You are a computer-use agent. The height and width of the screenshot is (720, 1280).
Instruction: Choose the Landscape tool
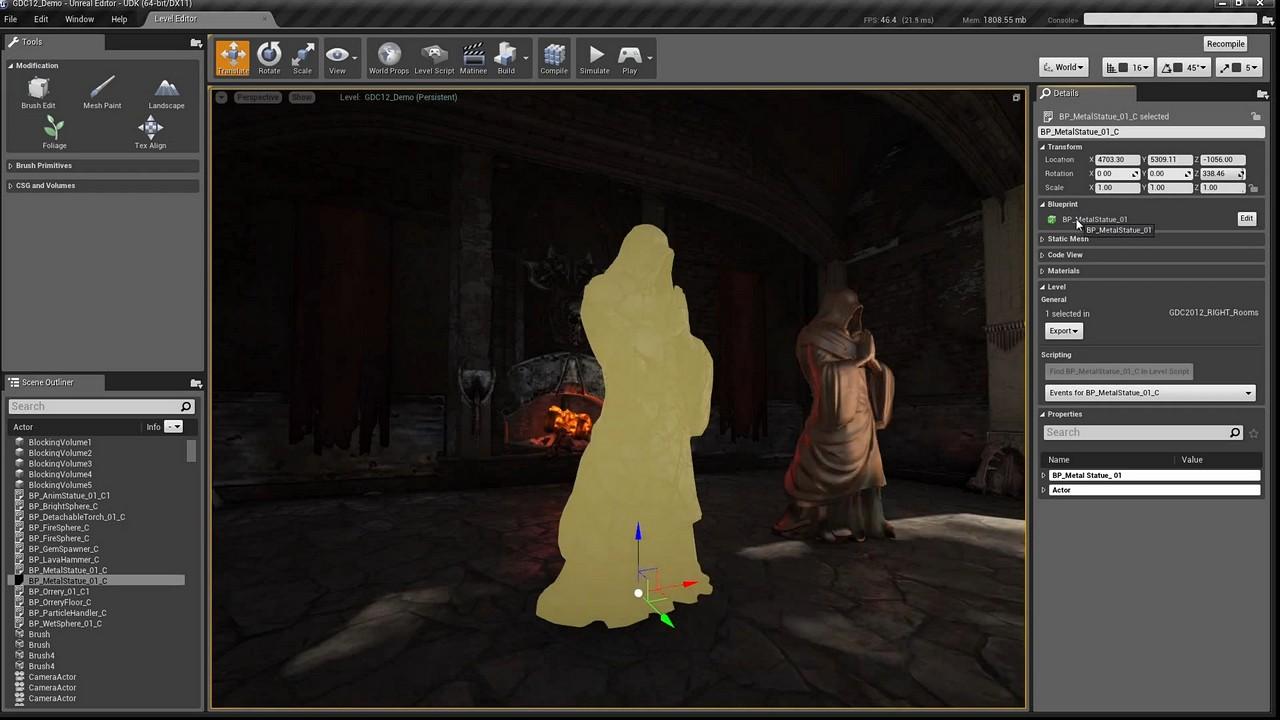point(166,93)
